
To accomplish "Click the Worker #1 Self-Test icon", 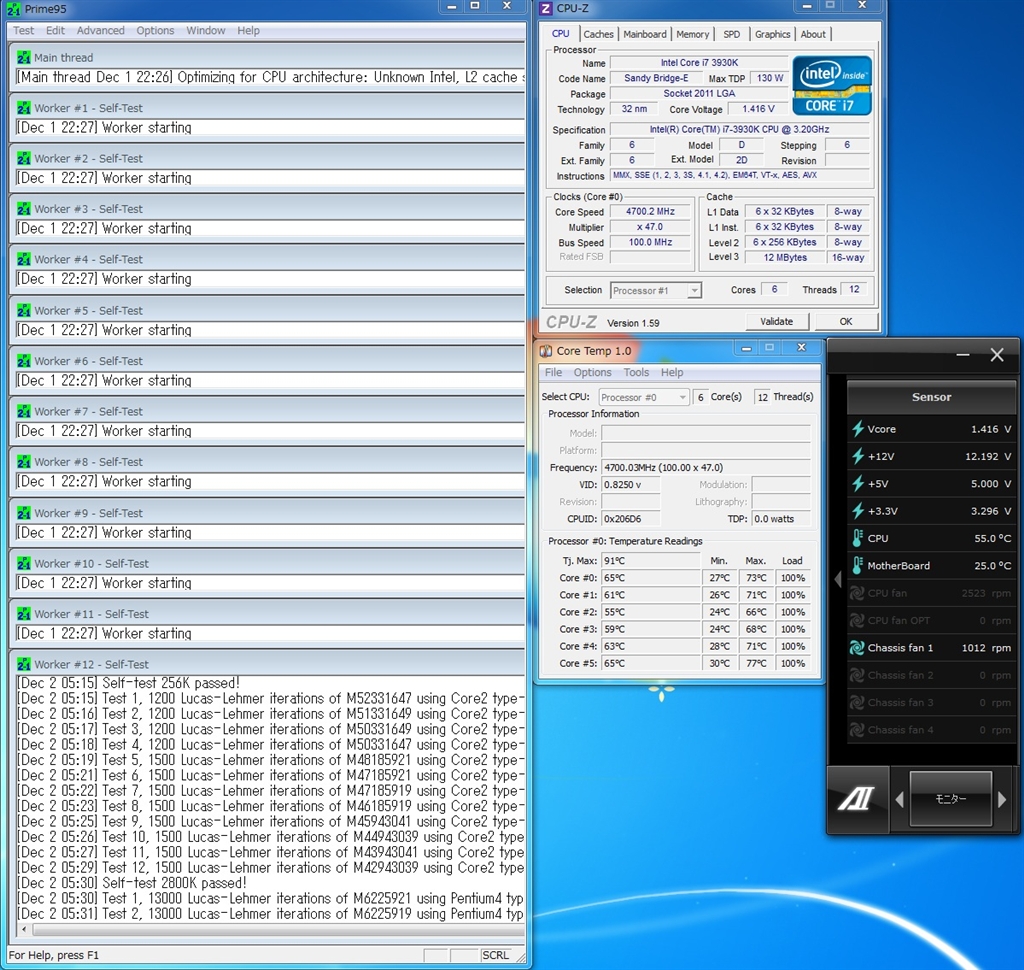I will point(24,108).
